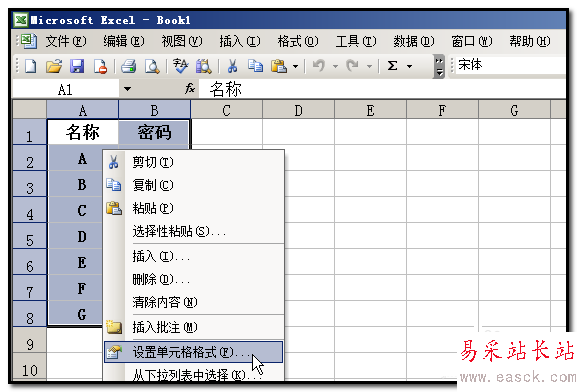Open the 编辑(E) menu
This screenshot has height=392, width=577.
(x=124, y=41)
